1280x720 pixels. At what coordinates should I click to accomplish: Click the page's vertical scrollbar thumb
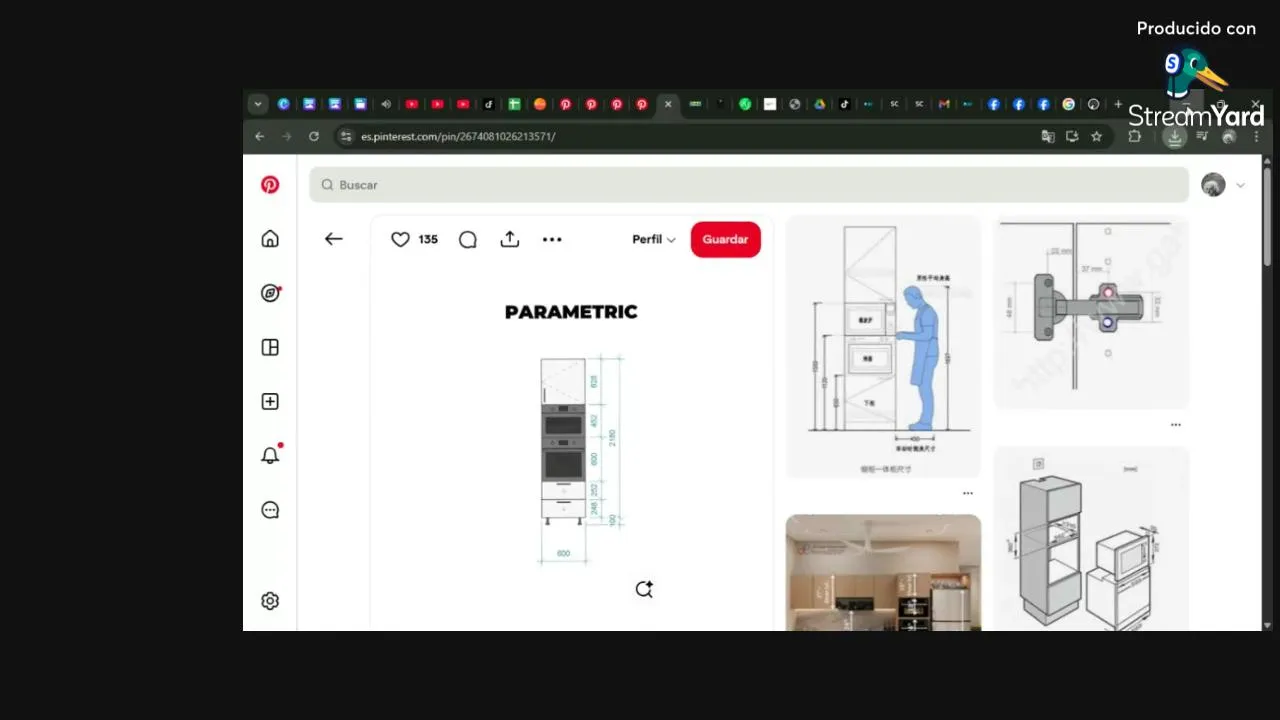point(1267,215)
